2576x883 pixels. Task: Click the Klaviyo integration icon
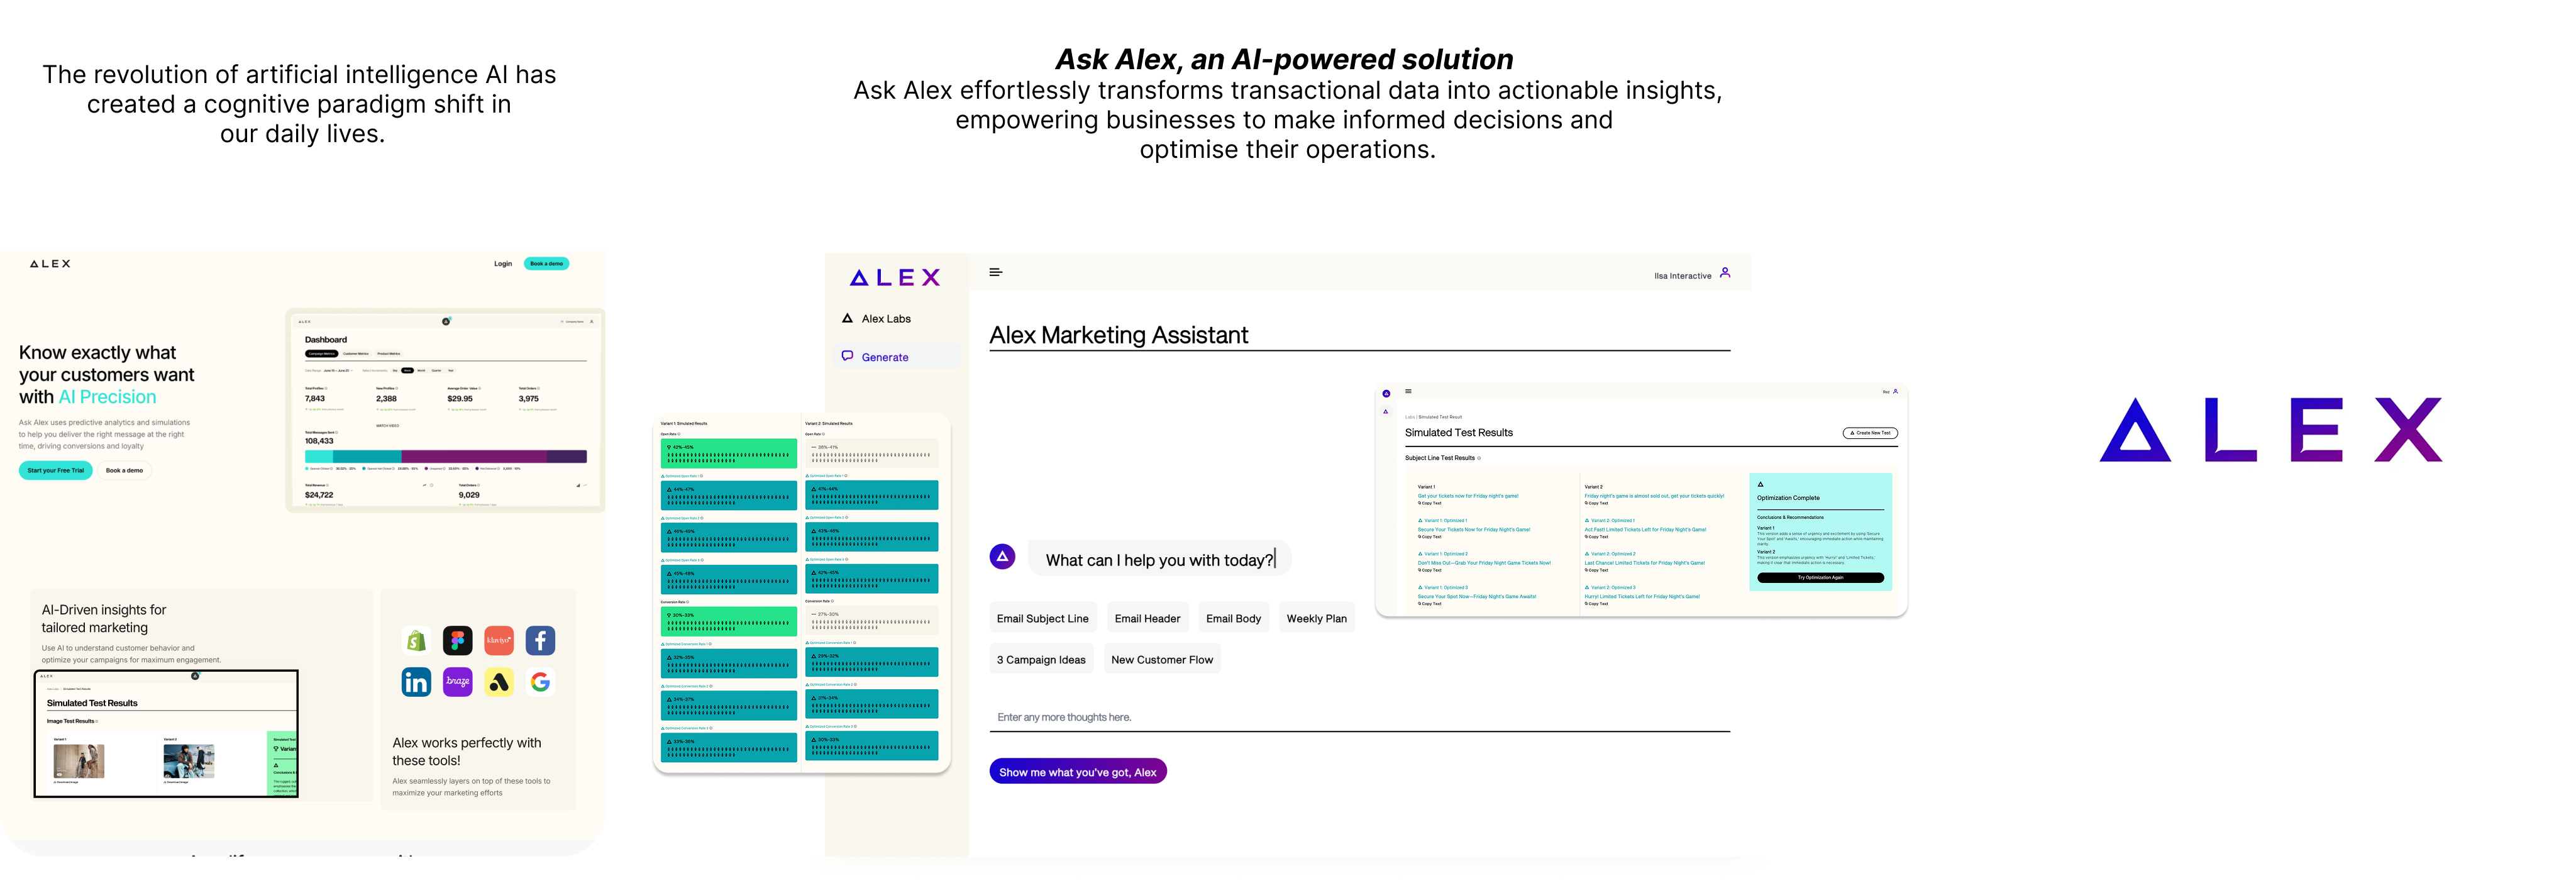[499, 641]
